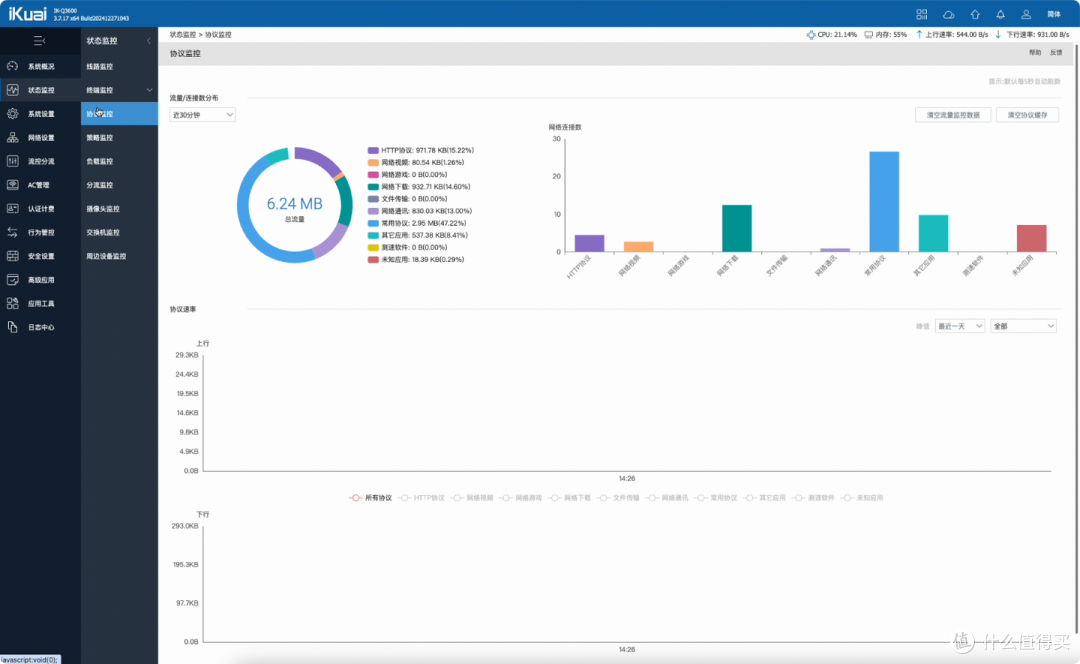Screen dimensions: 1080x664
Task: Click the 6.24 MB donut chart center
Action: click(x=294, y=205)
